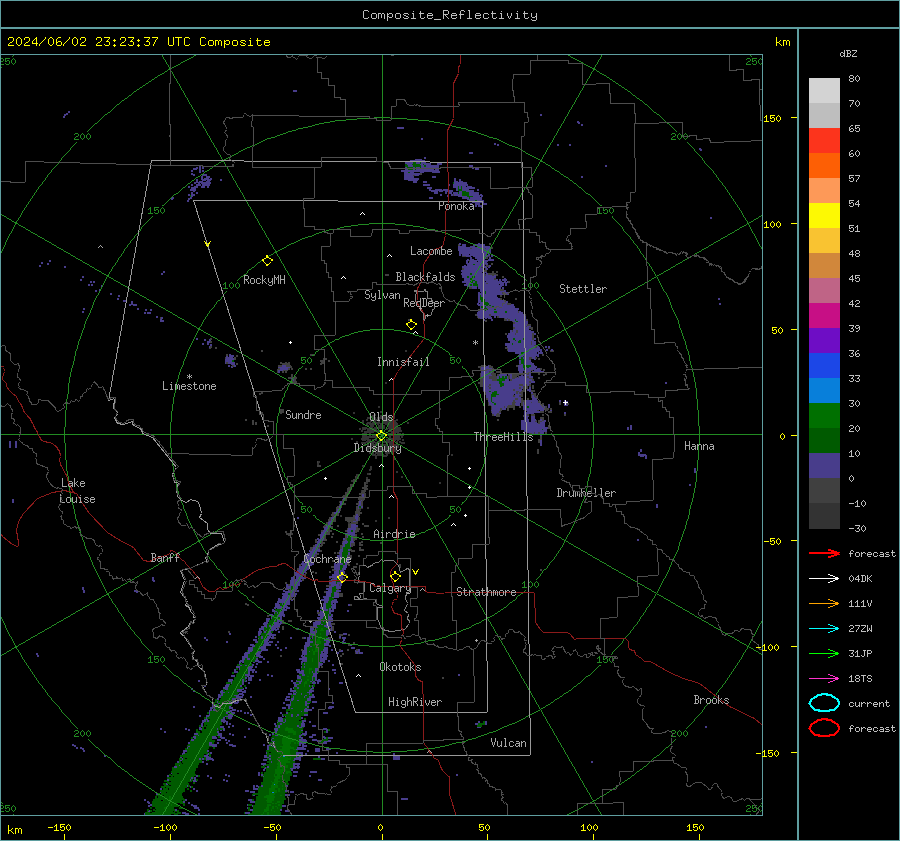The height and width of the screenshot is (841, 900).
Task: Click the Limestone label
Action: point(189,386)
